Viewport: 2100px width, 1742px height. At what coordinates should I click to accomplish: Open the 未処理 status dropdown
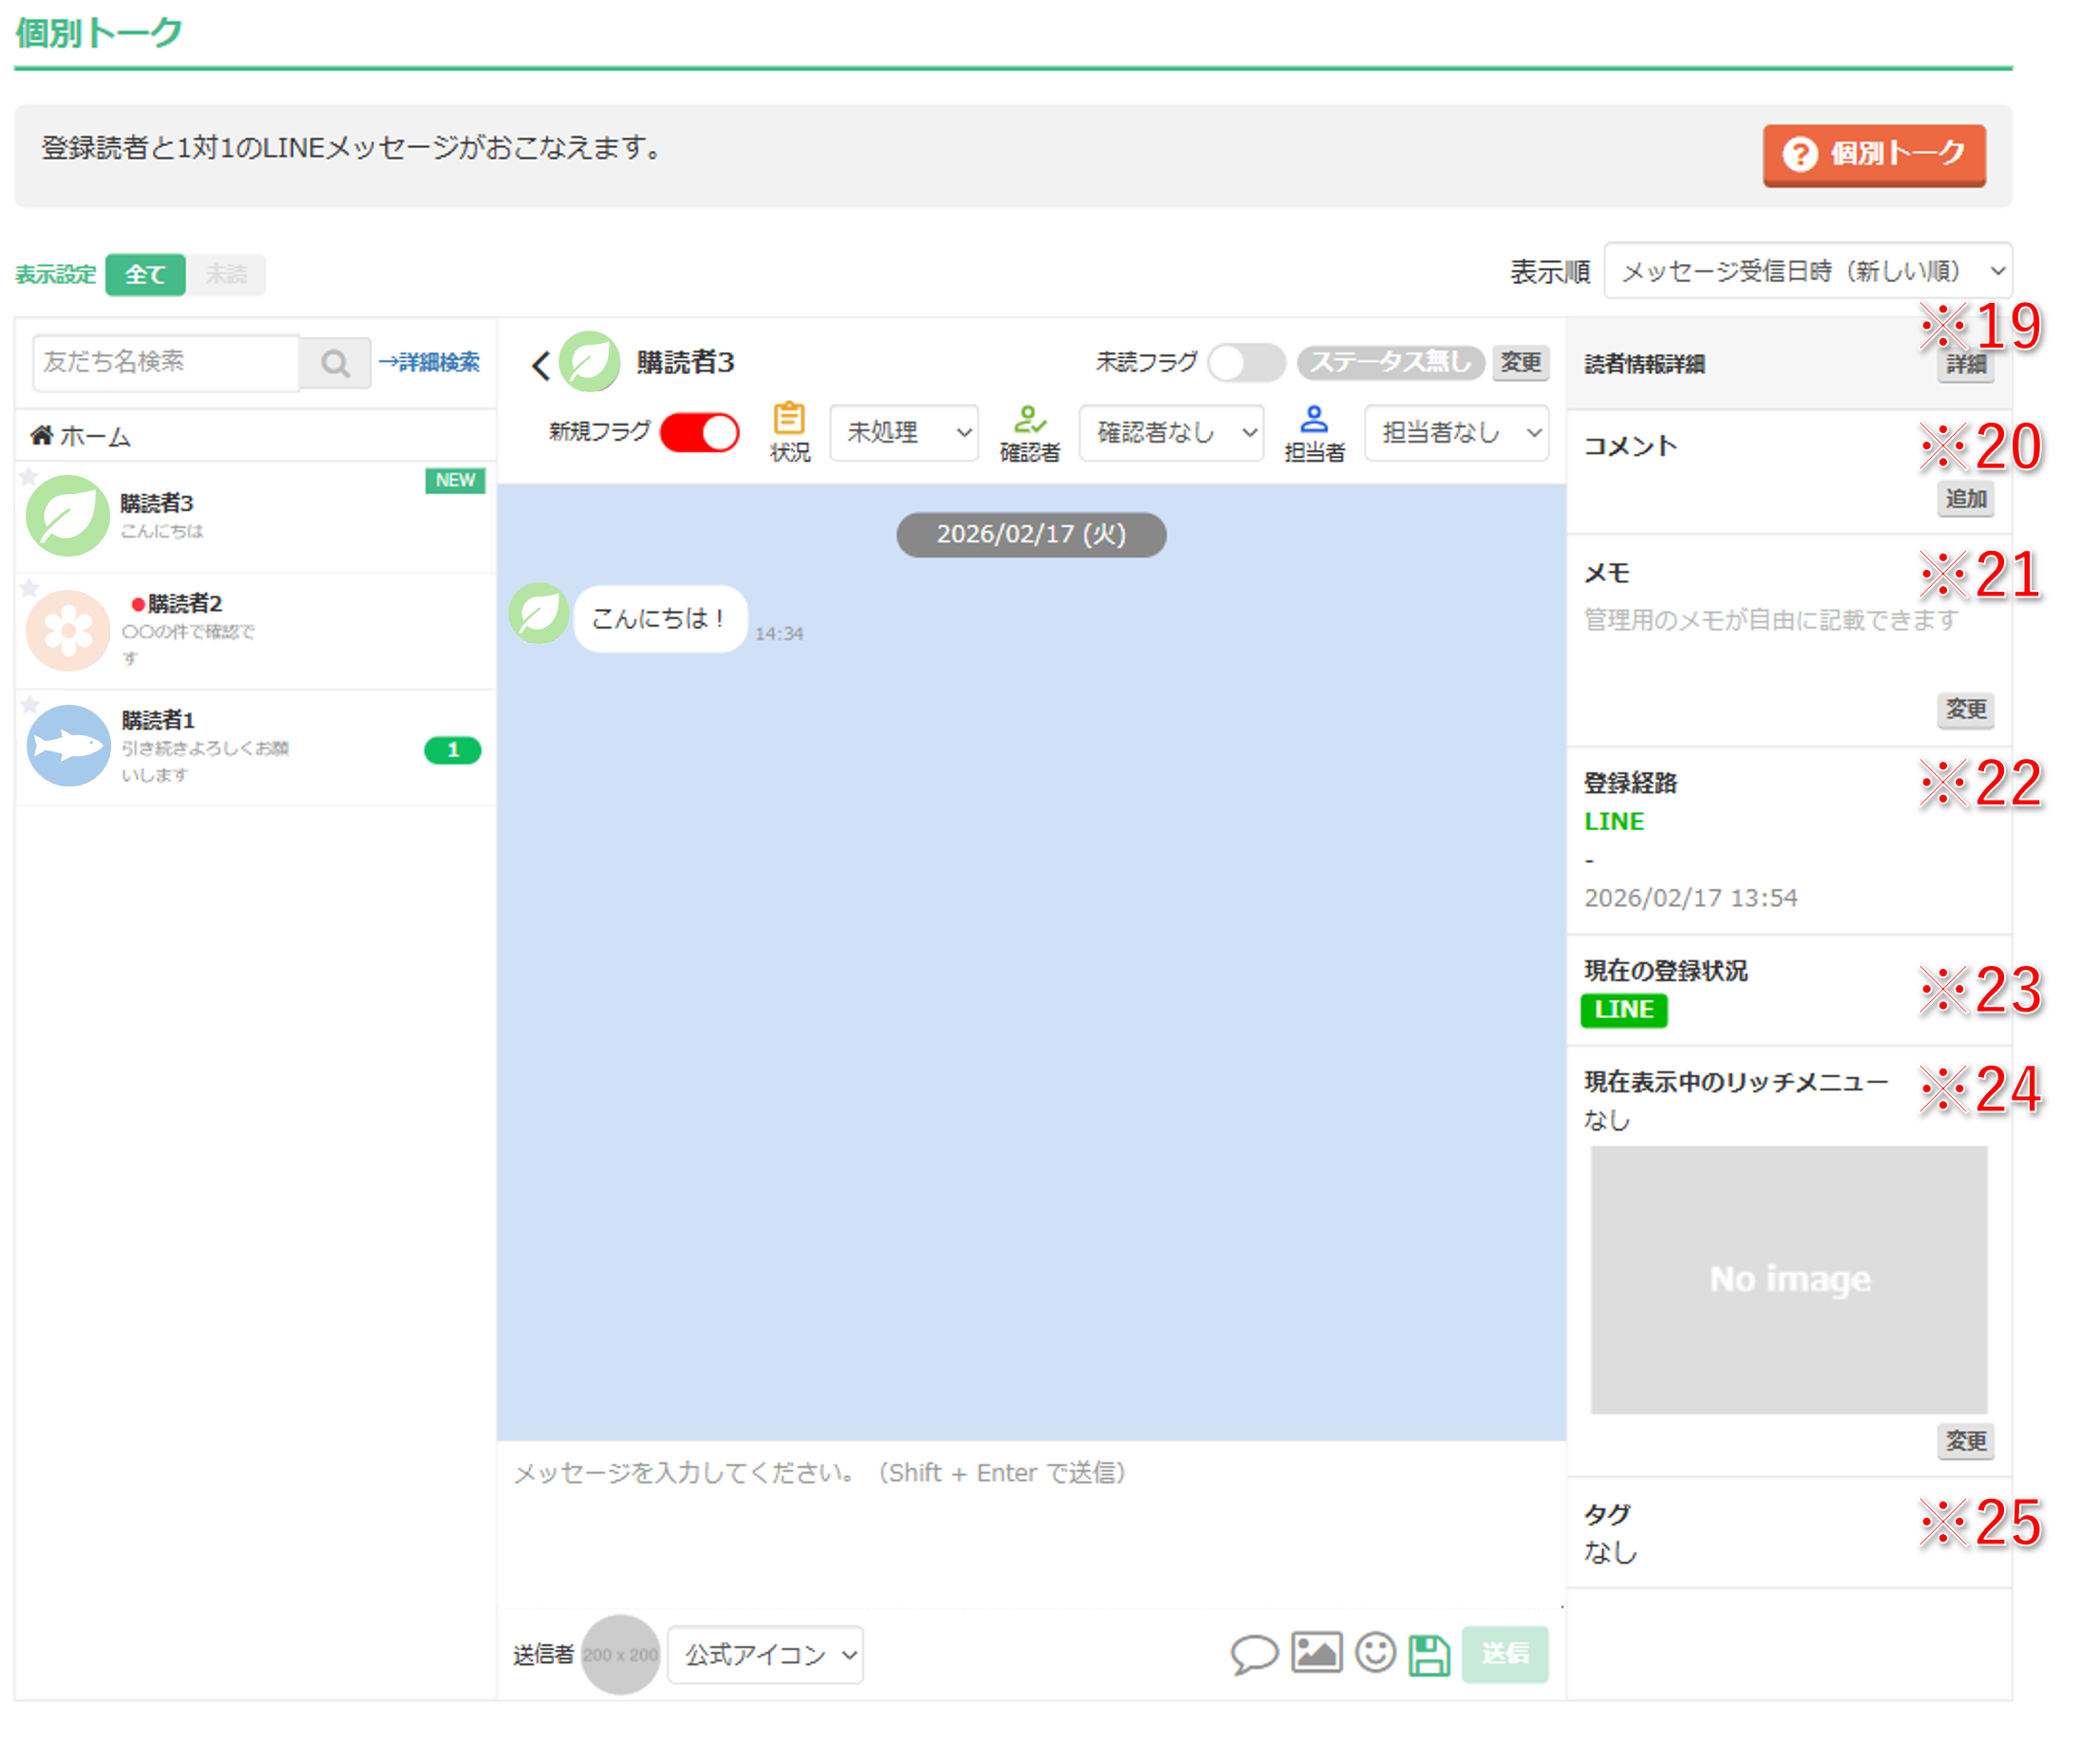tap(904, 433)
